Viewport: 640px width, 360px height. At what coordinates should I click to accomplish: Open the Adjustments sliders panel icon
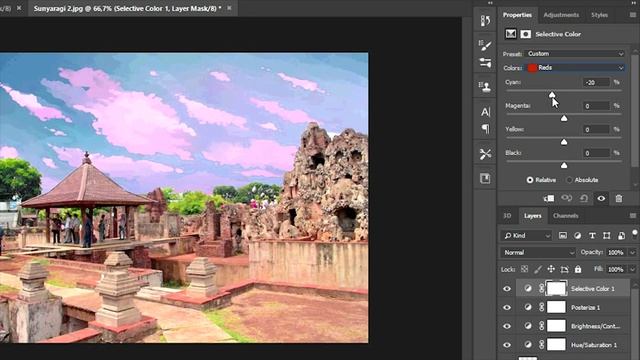[x=485, y=62]
